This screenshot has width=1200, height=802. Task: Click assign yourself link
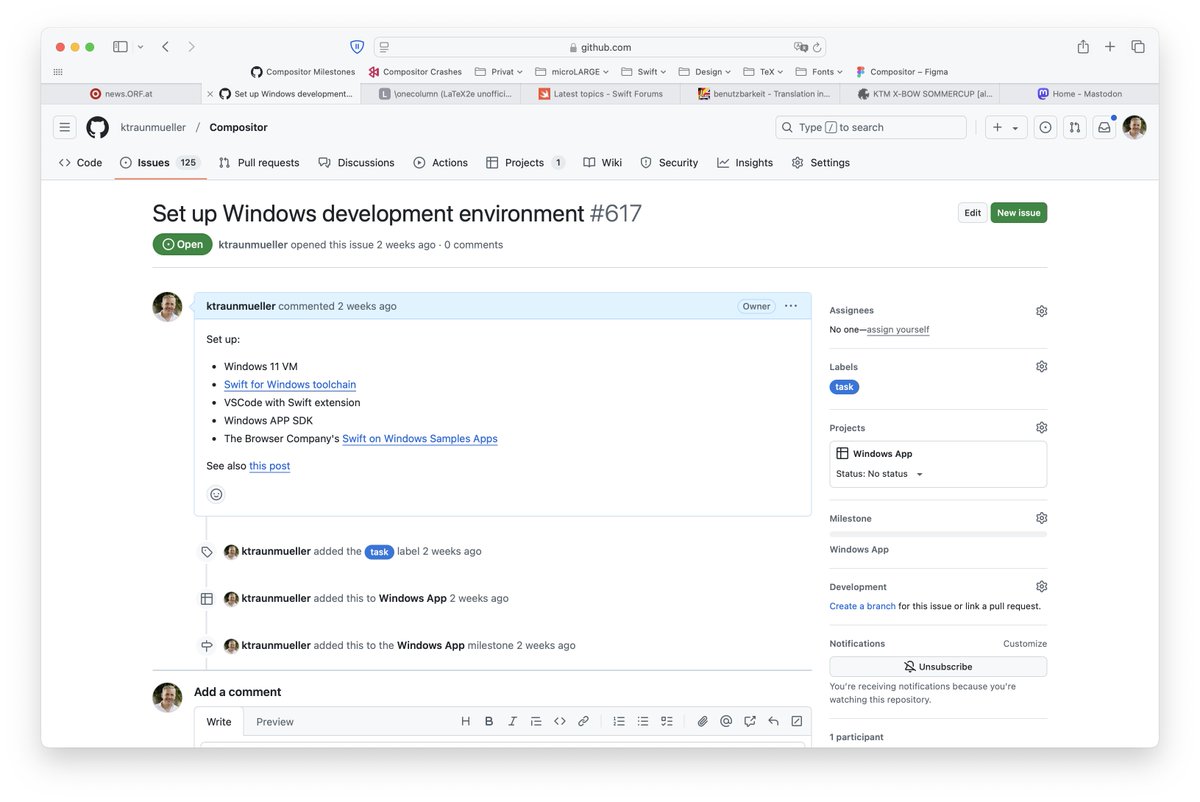tap(898, 330)
